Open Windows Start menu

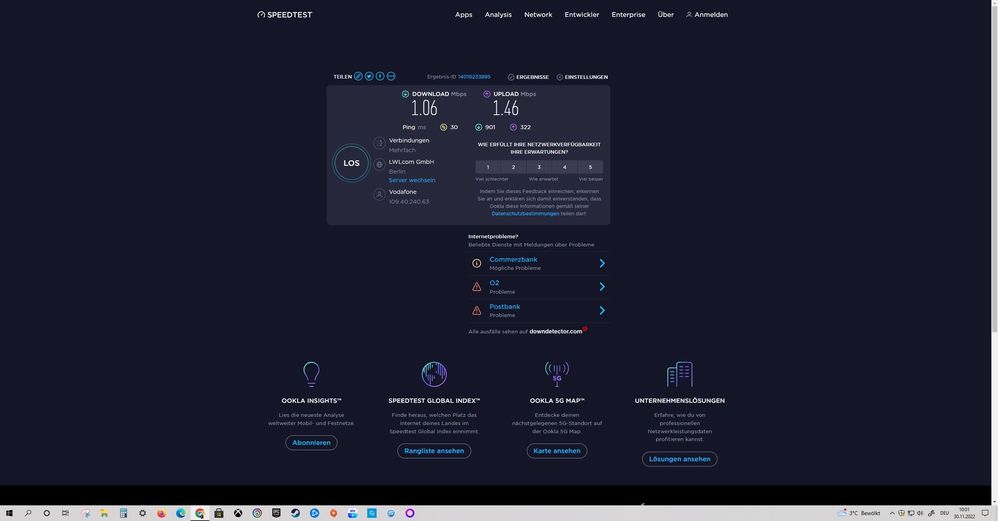tap(9, 513)
